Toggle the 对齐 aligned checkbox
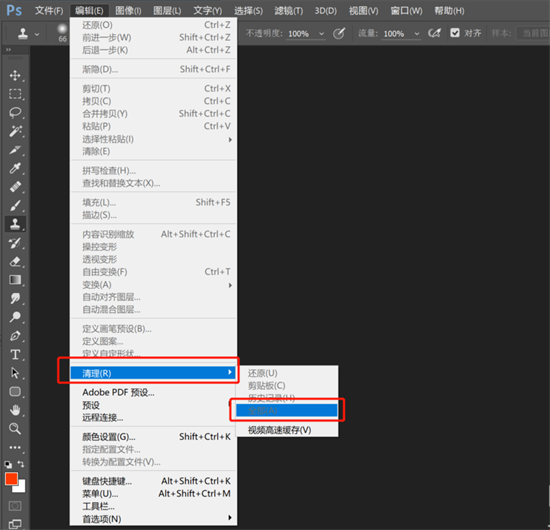The width and height of the screenshot is (550, 530). click(455, 33)
